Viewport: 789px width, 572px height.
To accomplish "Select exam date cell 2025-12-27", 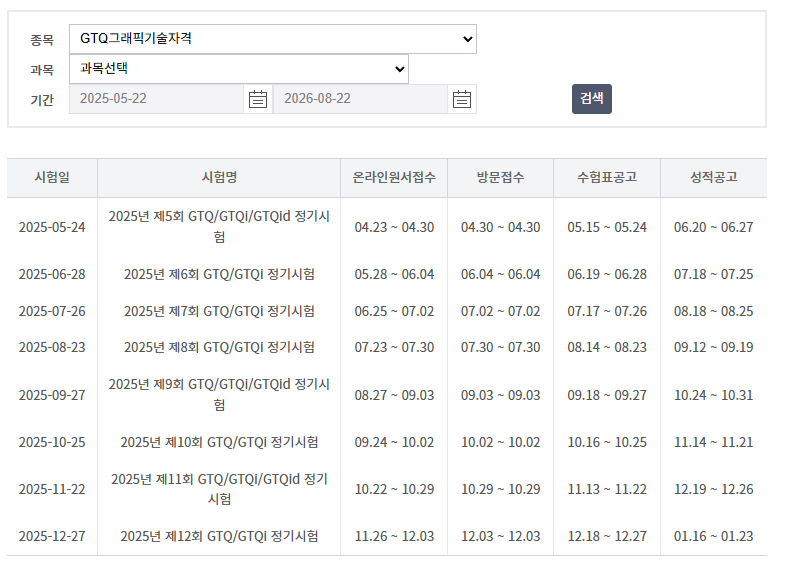I will (x=52, y=536).
